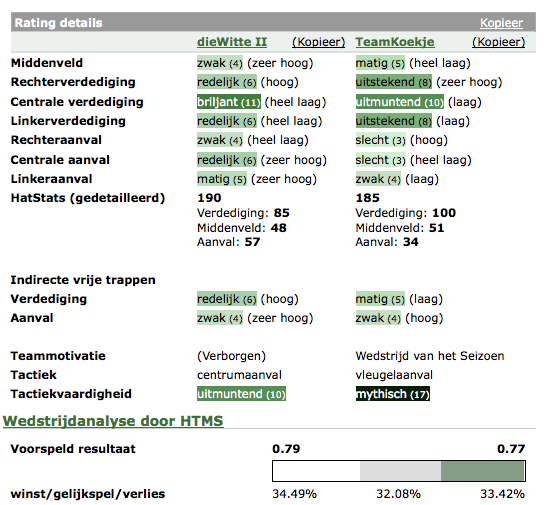Click the Verdediging: 85 value
The height and width of the screenshot is (505, 545).
(x=243, y=213)
